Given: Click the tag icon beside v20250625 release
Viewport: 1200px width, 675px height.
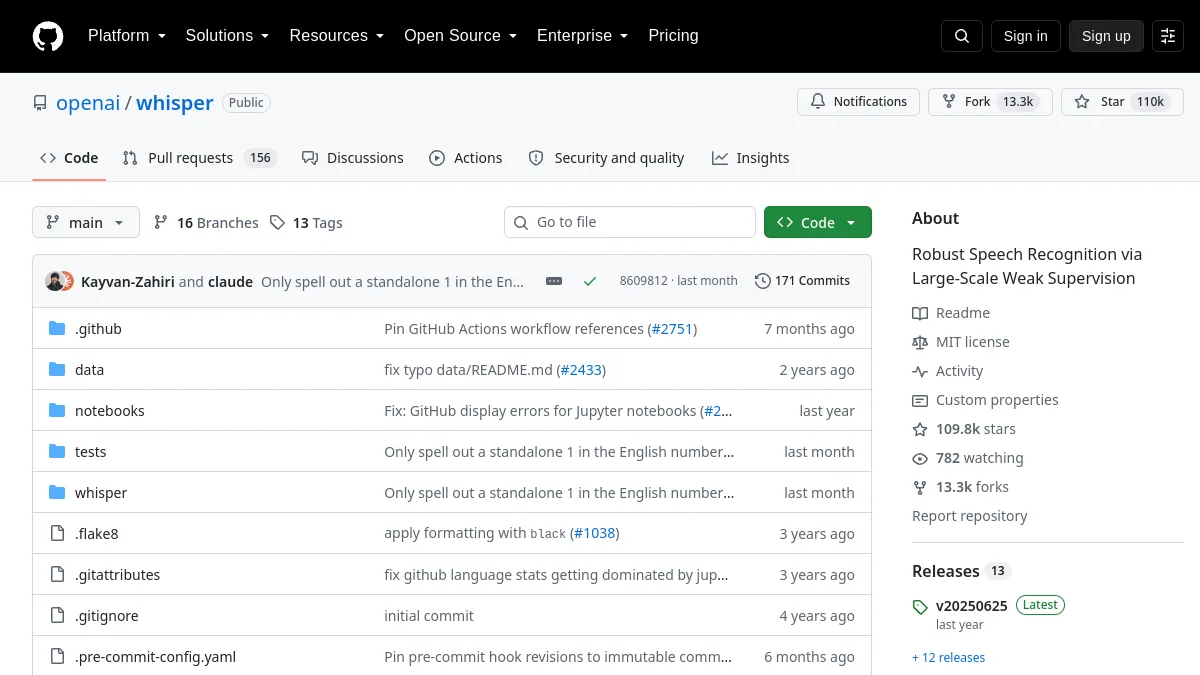Looking at the screenshot, I should tap(920, 607).
